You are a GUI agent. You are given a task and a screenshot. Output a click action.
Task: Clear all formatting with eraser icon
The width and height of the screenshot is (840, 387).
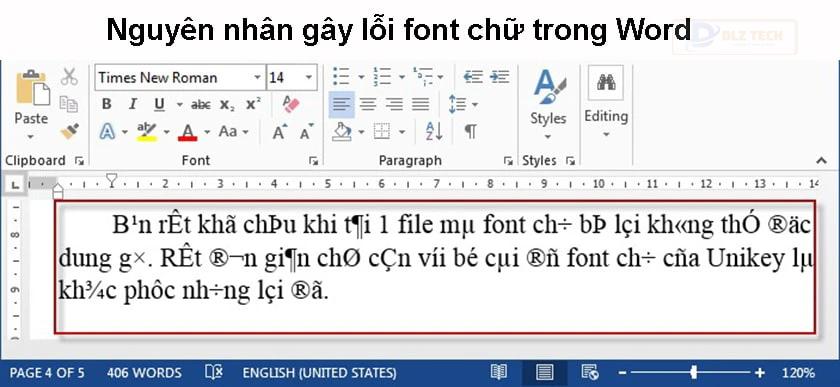coord(291,104)
